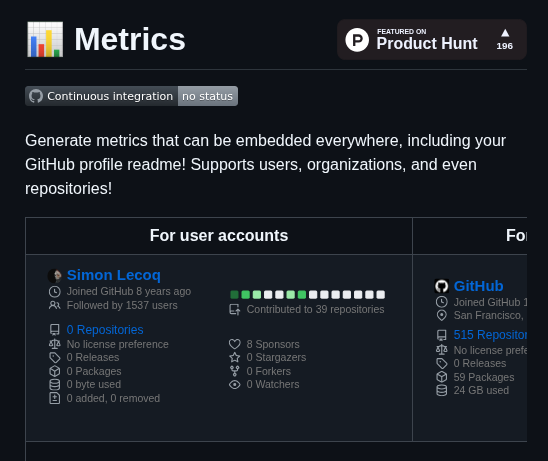The image size is (548, 461).
Task: Click the '0 byte used' text
Action: (x=94, y=384)
